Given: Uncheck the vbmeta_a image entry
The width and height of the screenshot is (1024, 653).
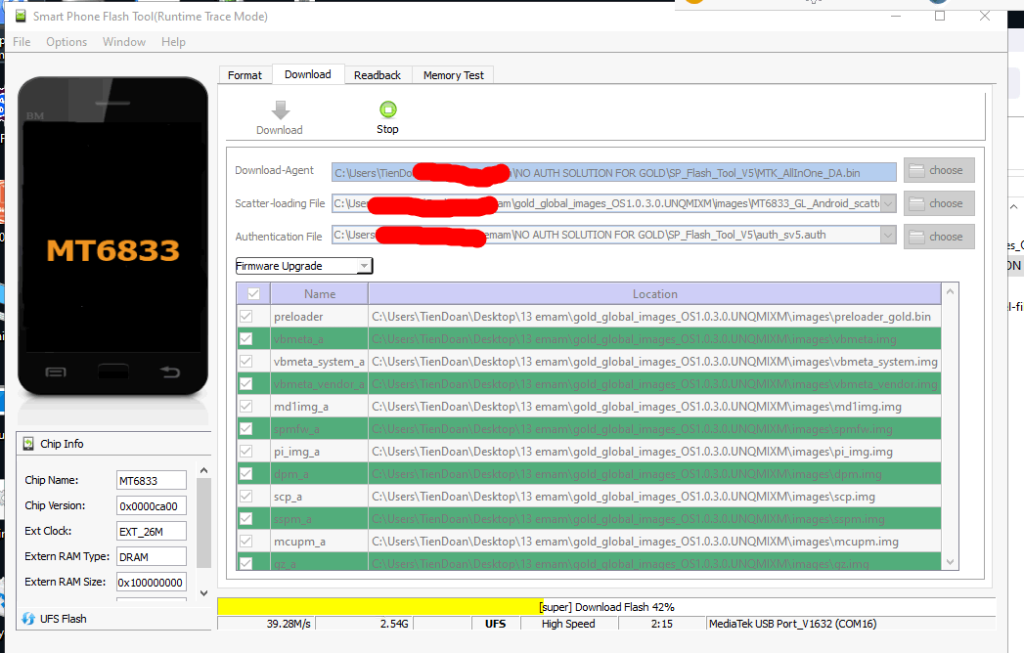Looking at the screenshot, I should (244, 338).
